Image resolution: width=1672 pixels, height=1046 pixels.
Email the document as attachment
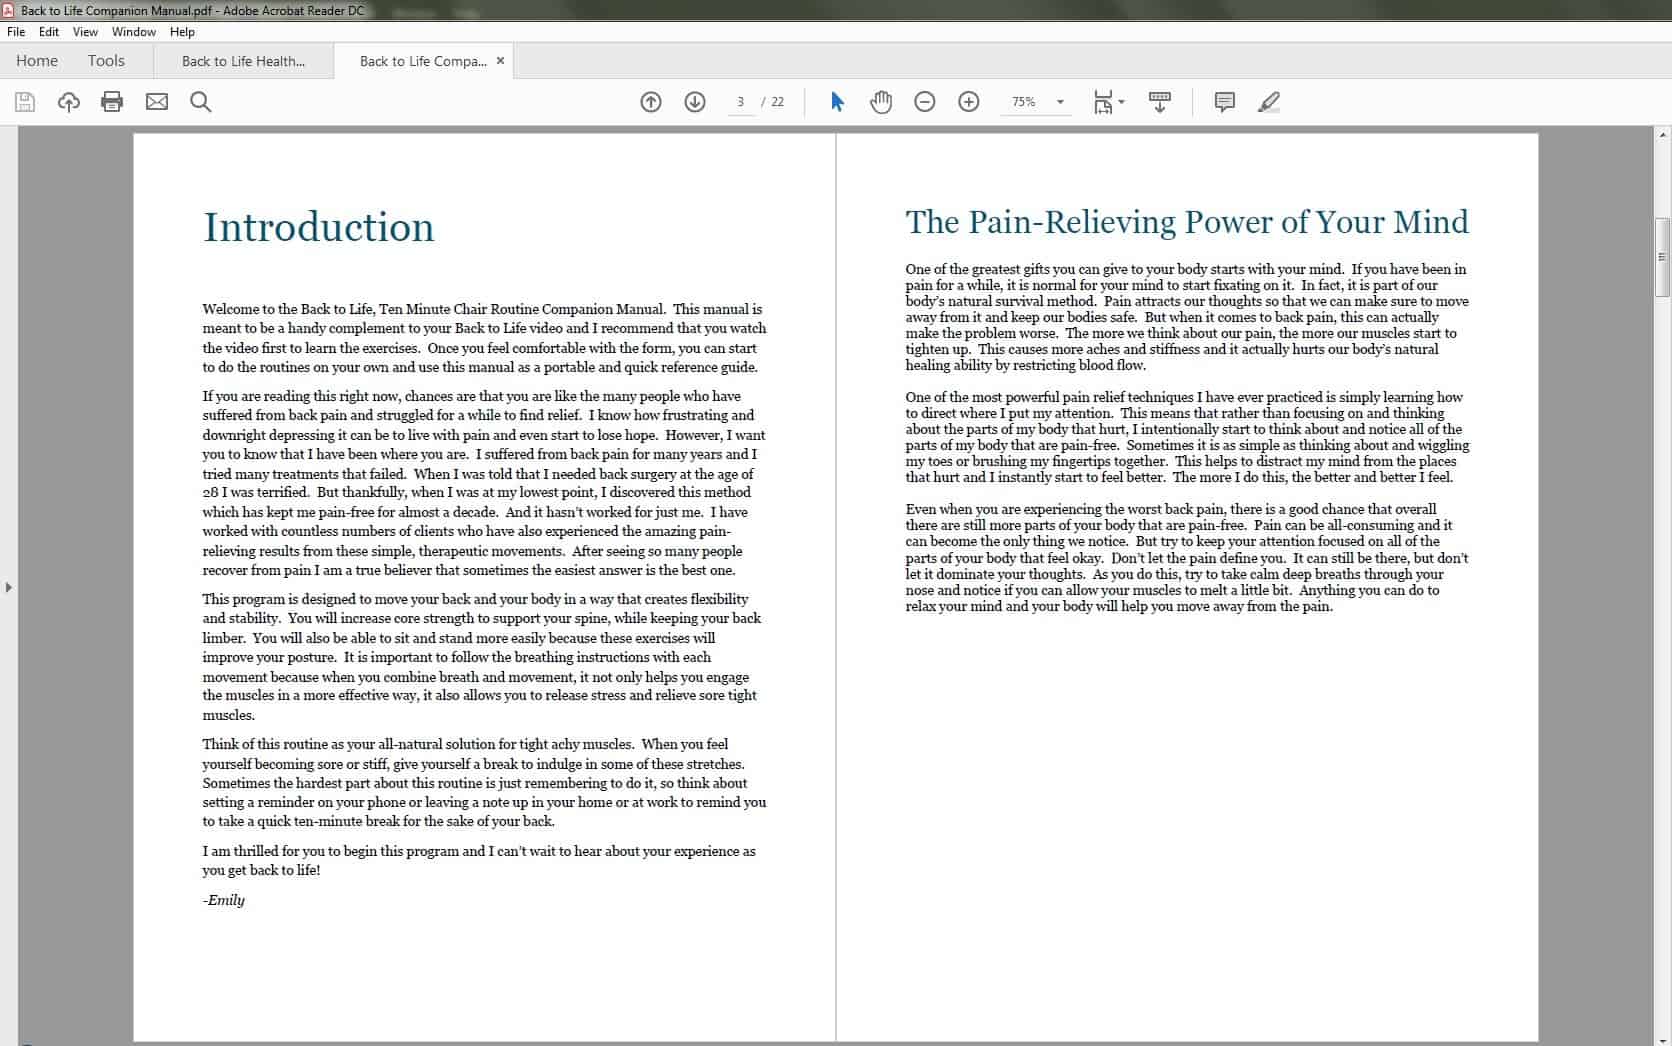[x=156, y=101]
